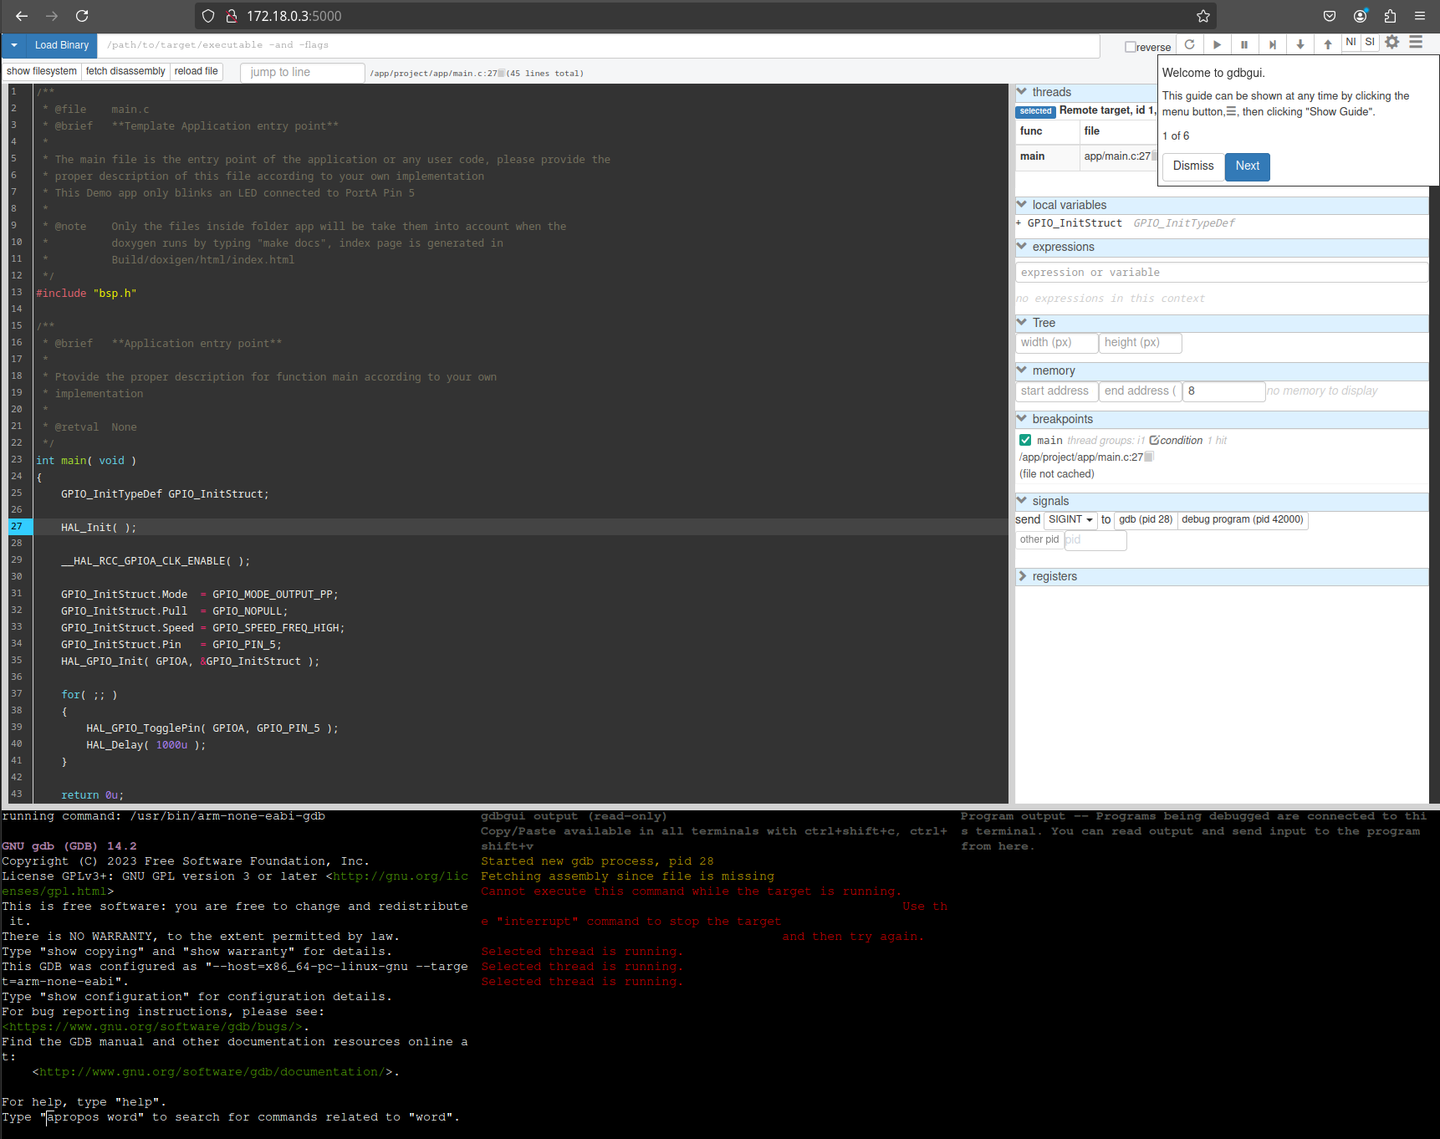Click app/main.c:27 in threads table
The height and width of the screenshot is (1139, 1440).
(x=1117, y=156)
